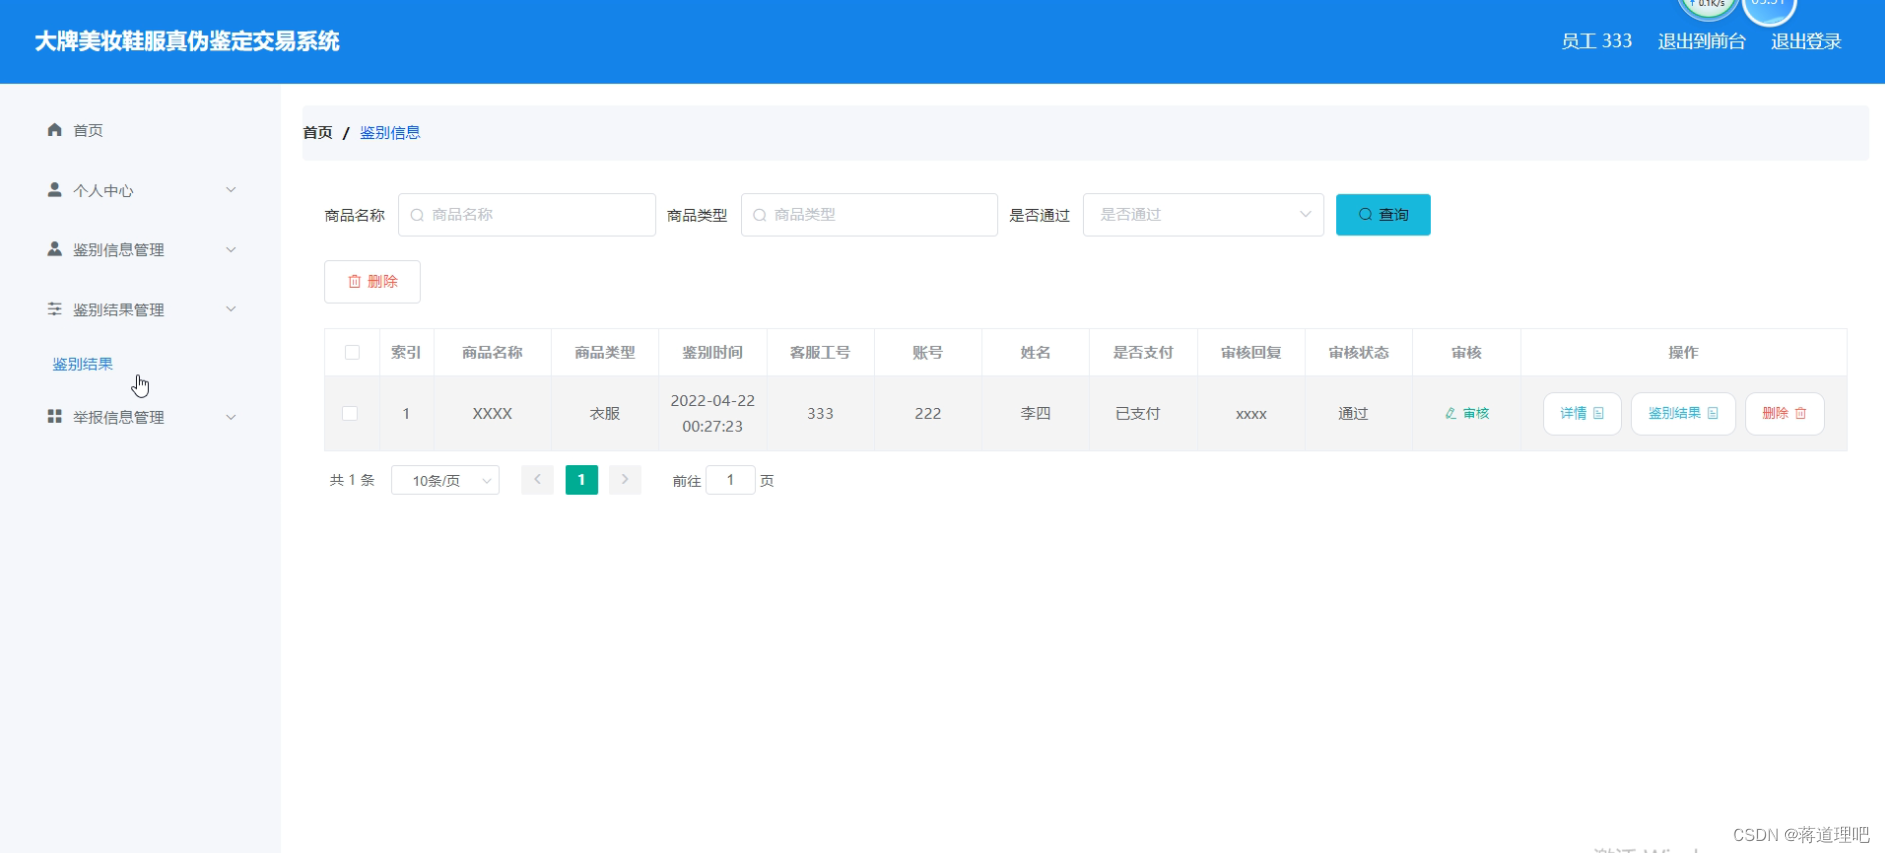Click the 审核回复 cell xxxx
This screenshot has height=853, width=1885.
[1251, 414]
